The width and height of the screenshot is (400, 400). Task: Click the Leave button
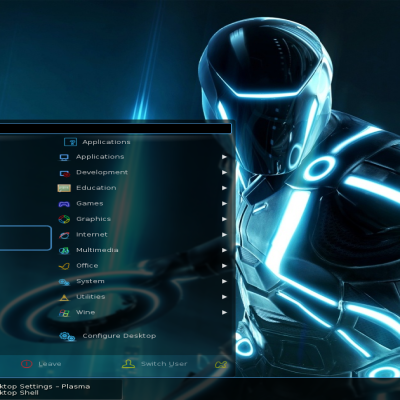click(41, 364)
